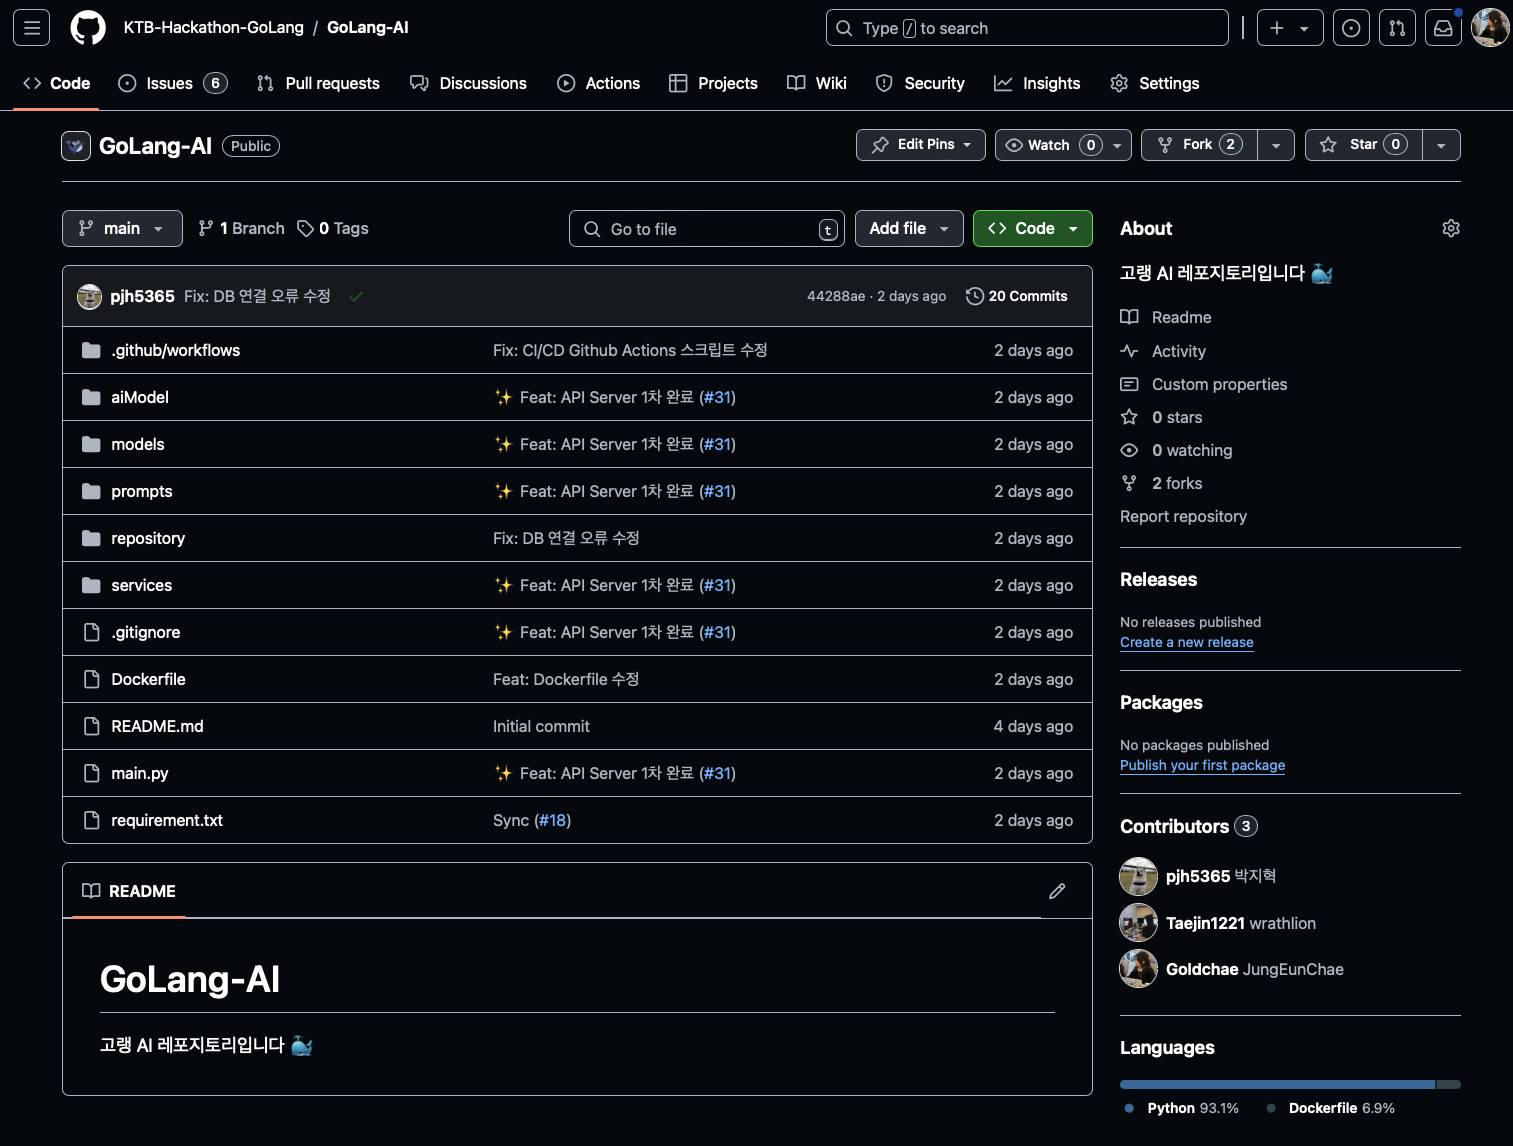Screen dimensions: 1513x1146
Task: Click Publish your first package link
Action: coord(1202,765)
